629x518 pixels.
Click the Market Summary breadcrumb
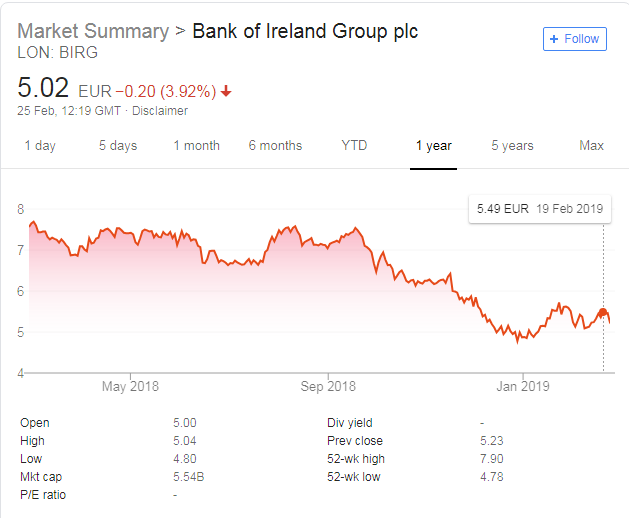[93, 31]
